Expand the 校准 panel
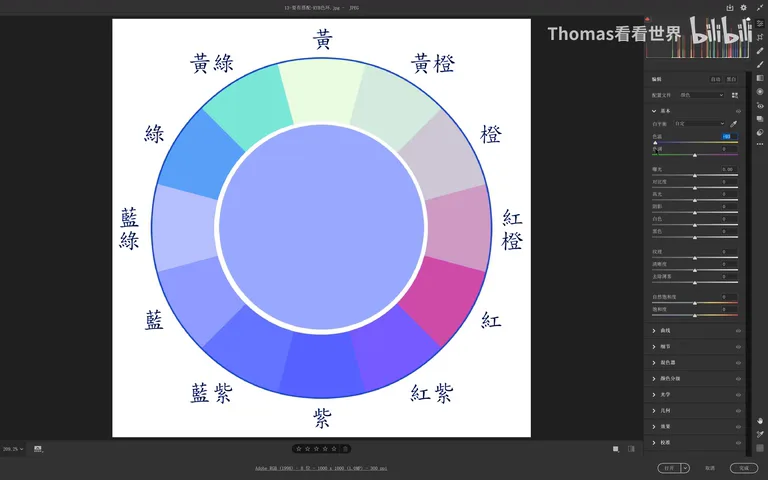 (x=654, y=443)
